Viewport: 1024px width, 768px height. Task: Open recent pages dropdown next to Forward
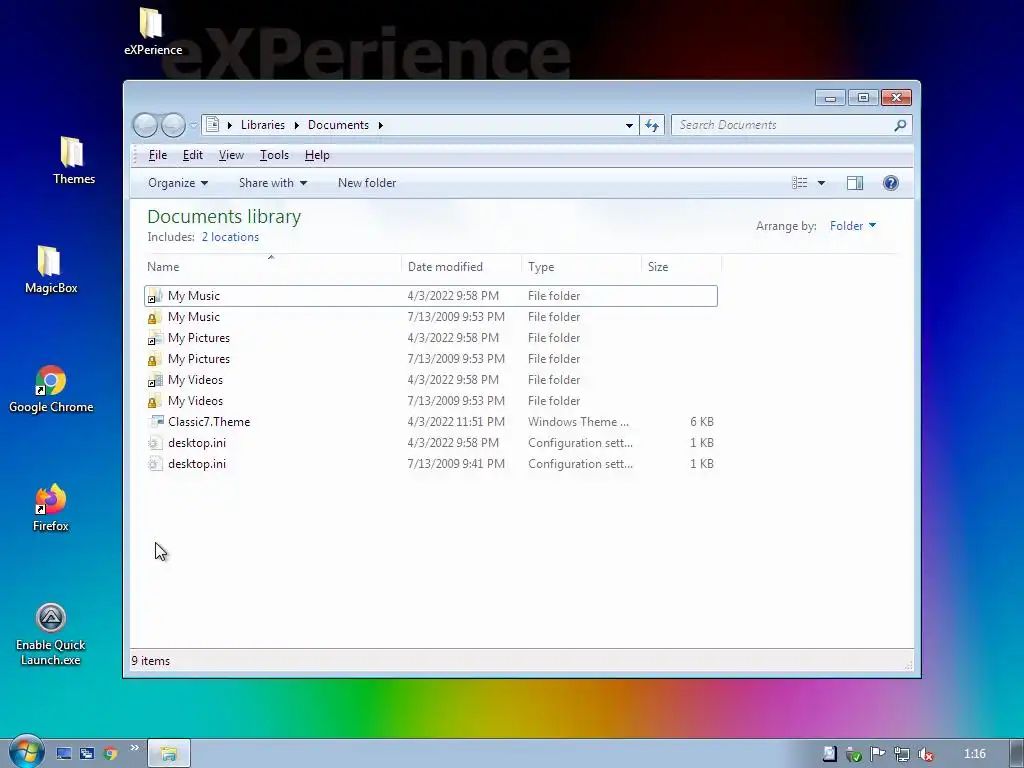[193, 125]
